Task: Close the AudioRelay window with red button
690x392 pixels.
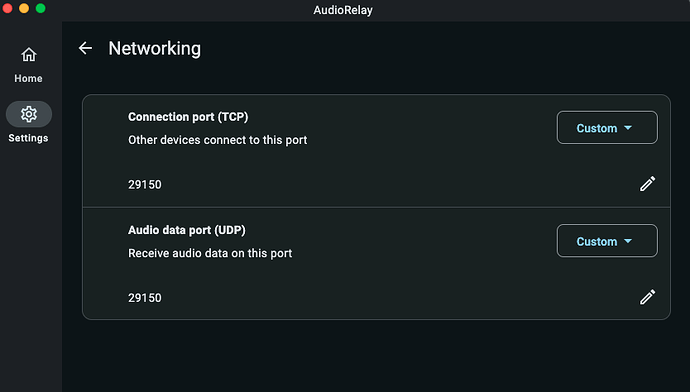Action: tap(7, 8)
